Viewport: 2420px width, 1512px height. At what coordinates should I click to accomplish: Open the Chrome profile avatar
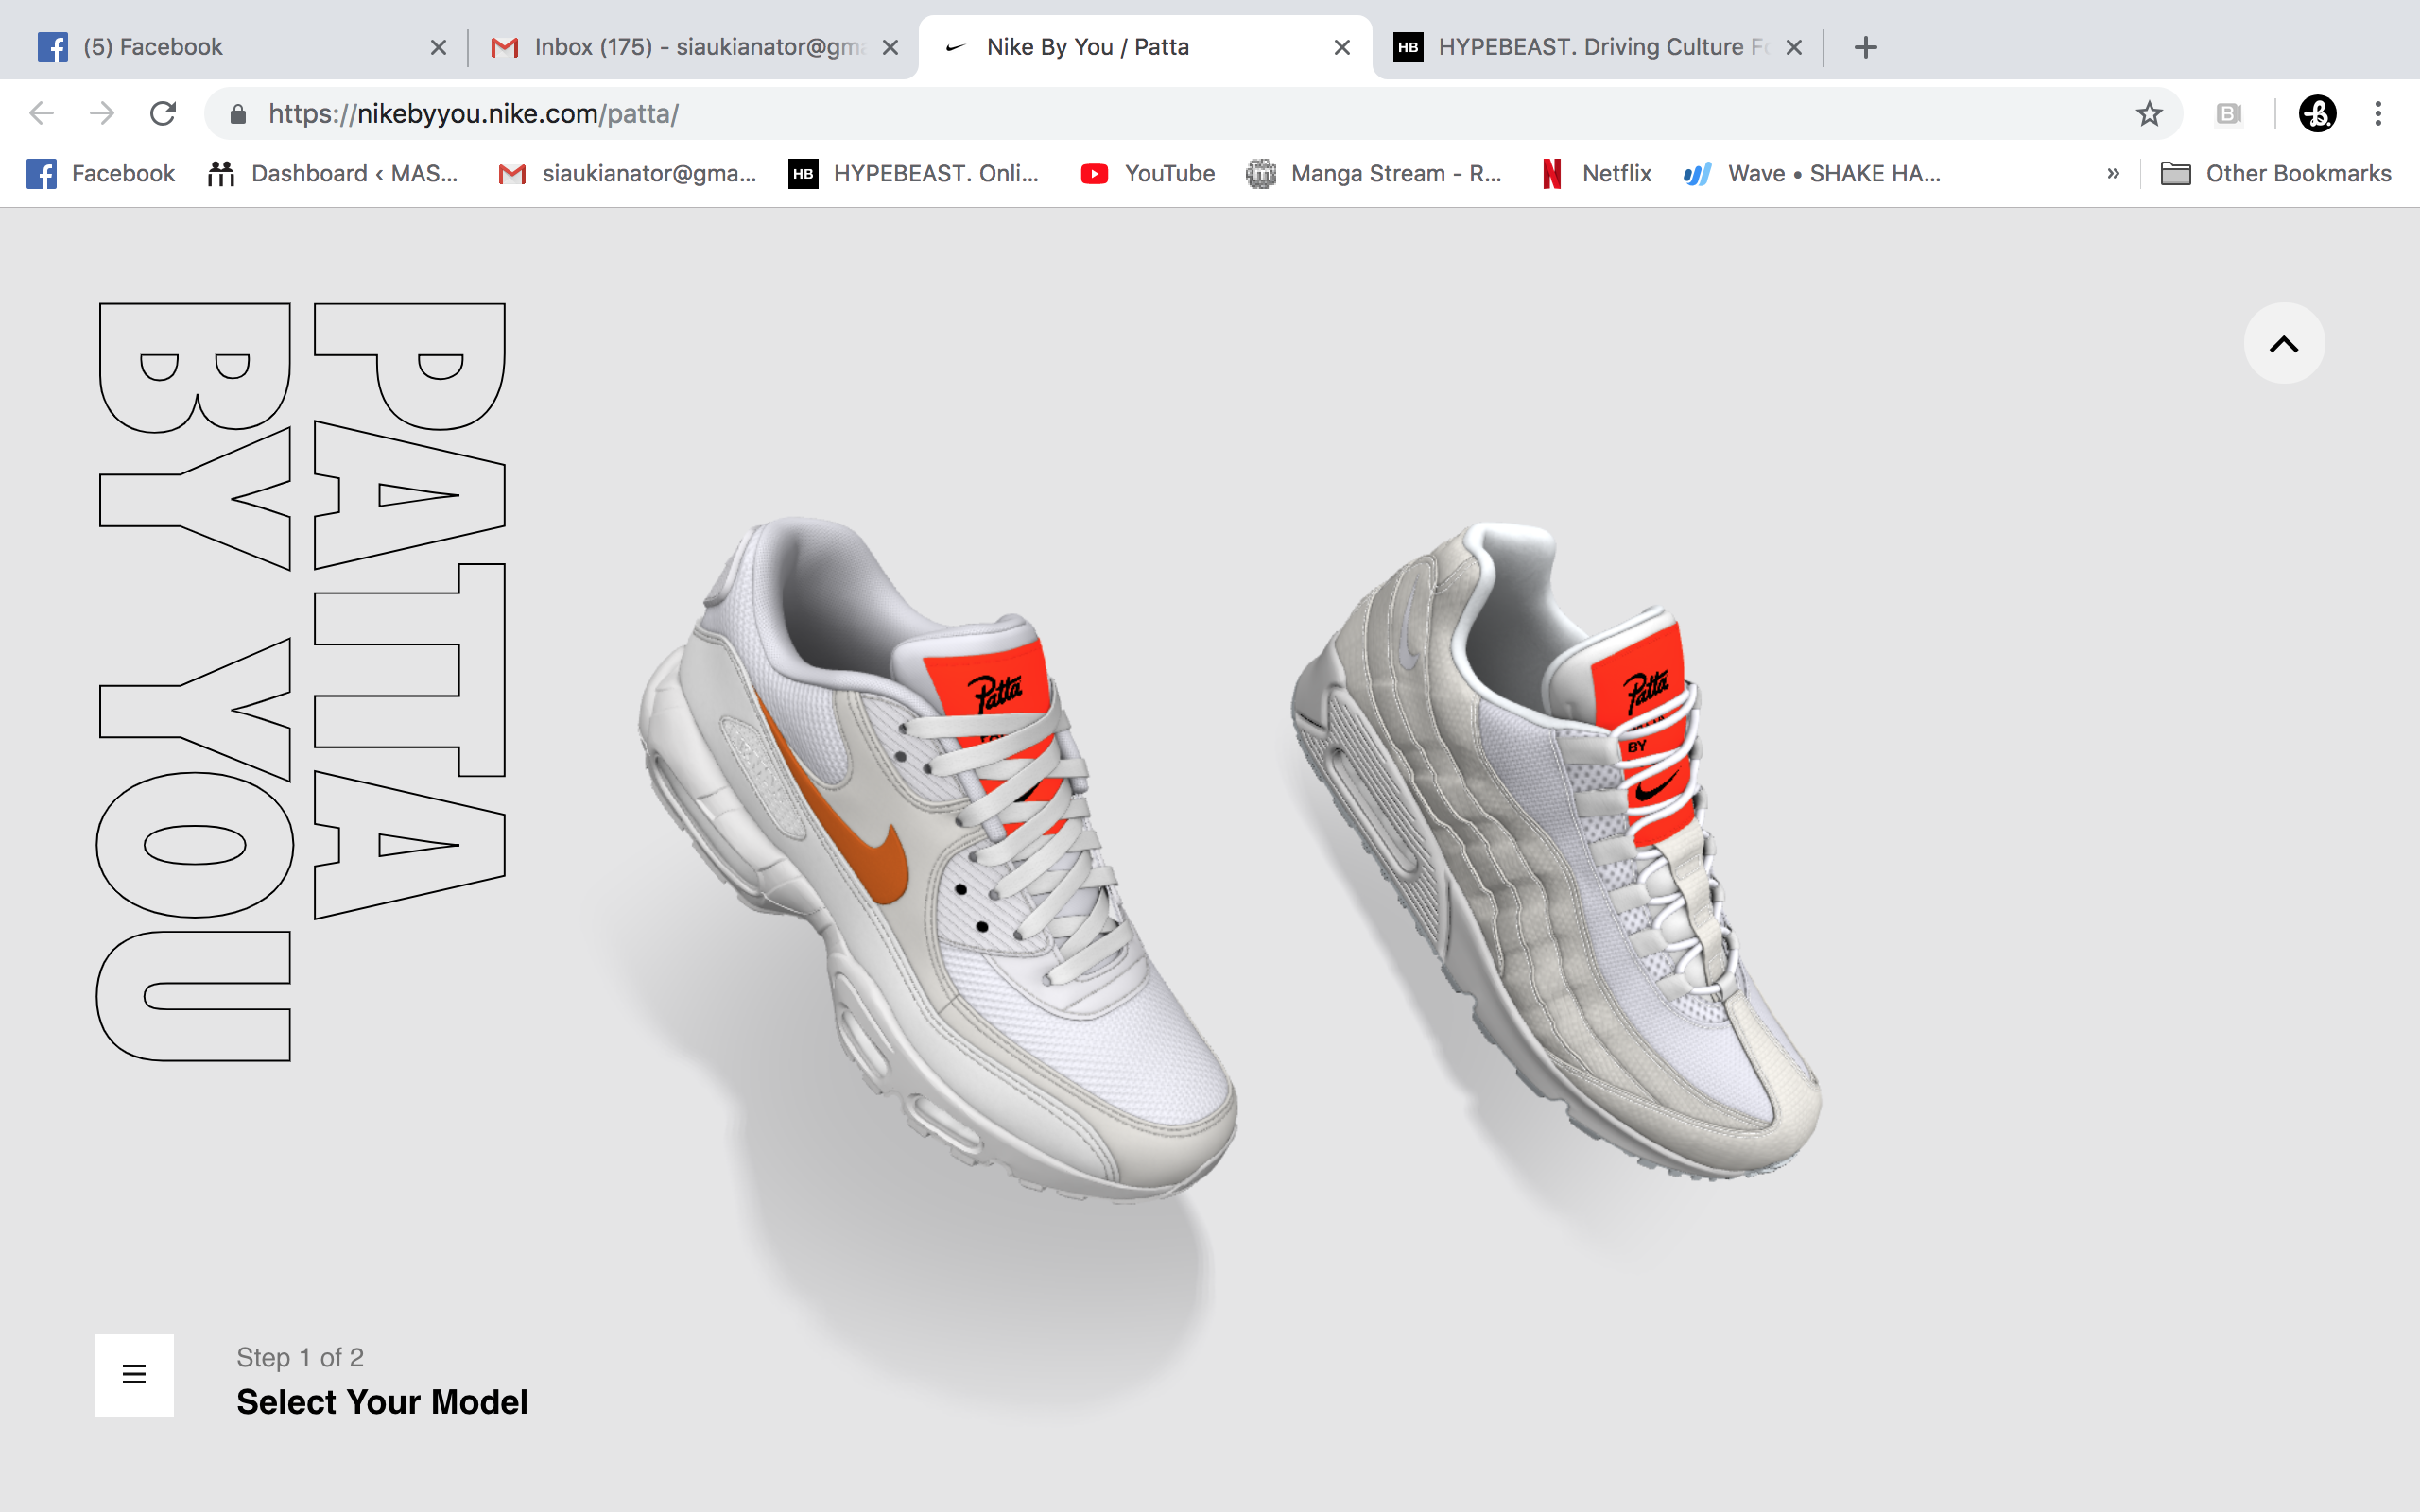2317,114
